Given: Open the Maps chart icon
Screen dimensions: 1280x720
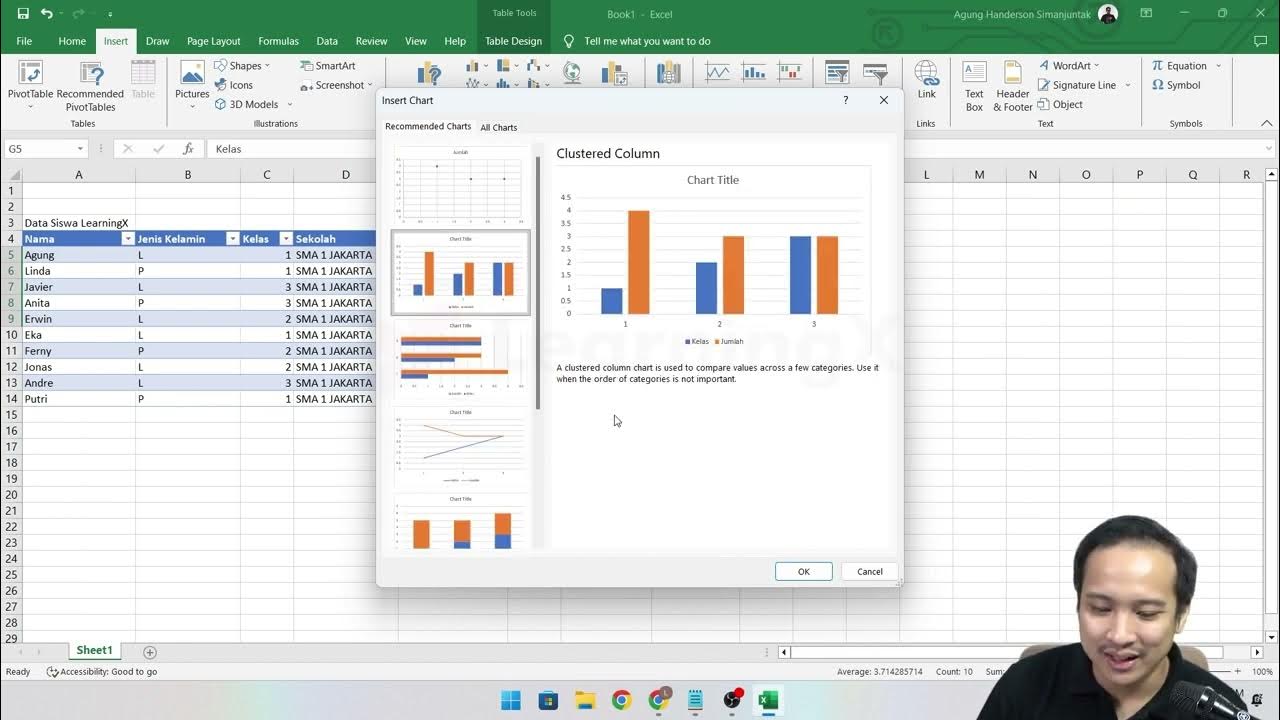Looking at the screenshot, I should [572, 73].
